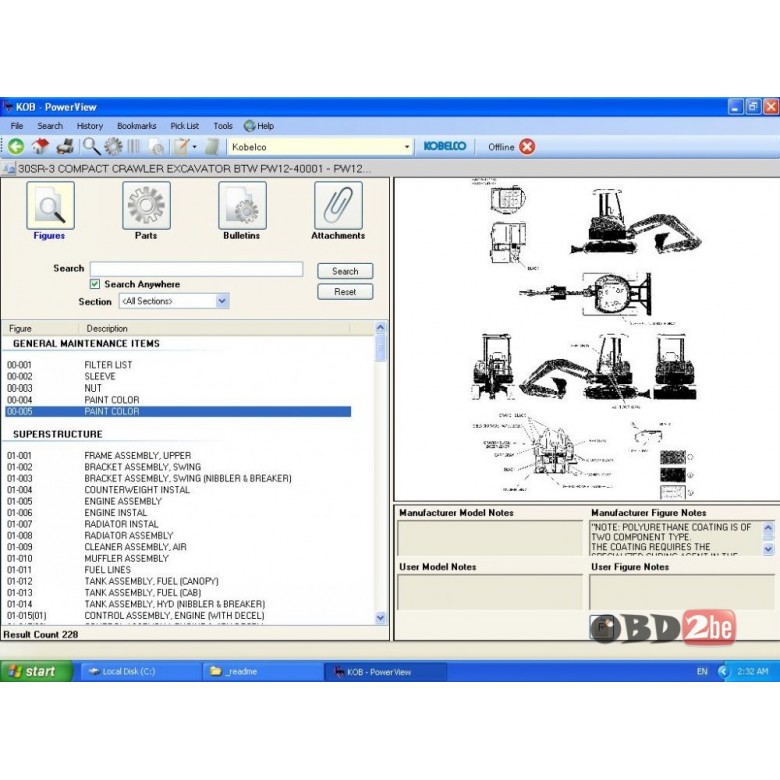780x780 pixels.
Task: Select row 01-012 TANK ASSEMBLY, FUEL (CANOPY)
Action: [178, 581]
